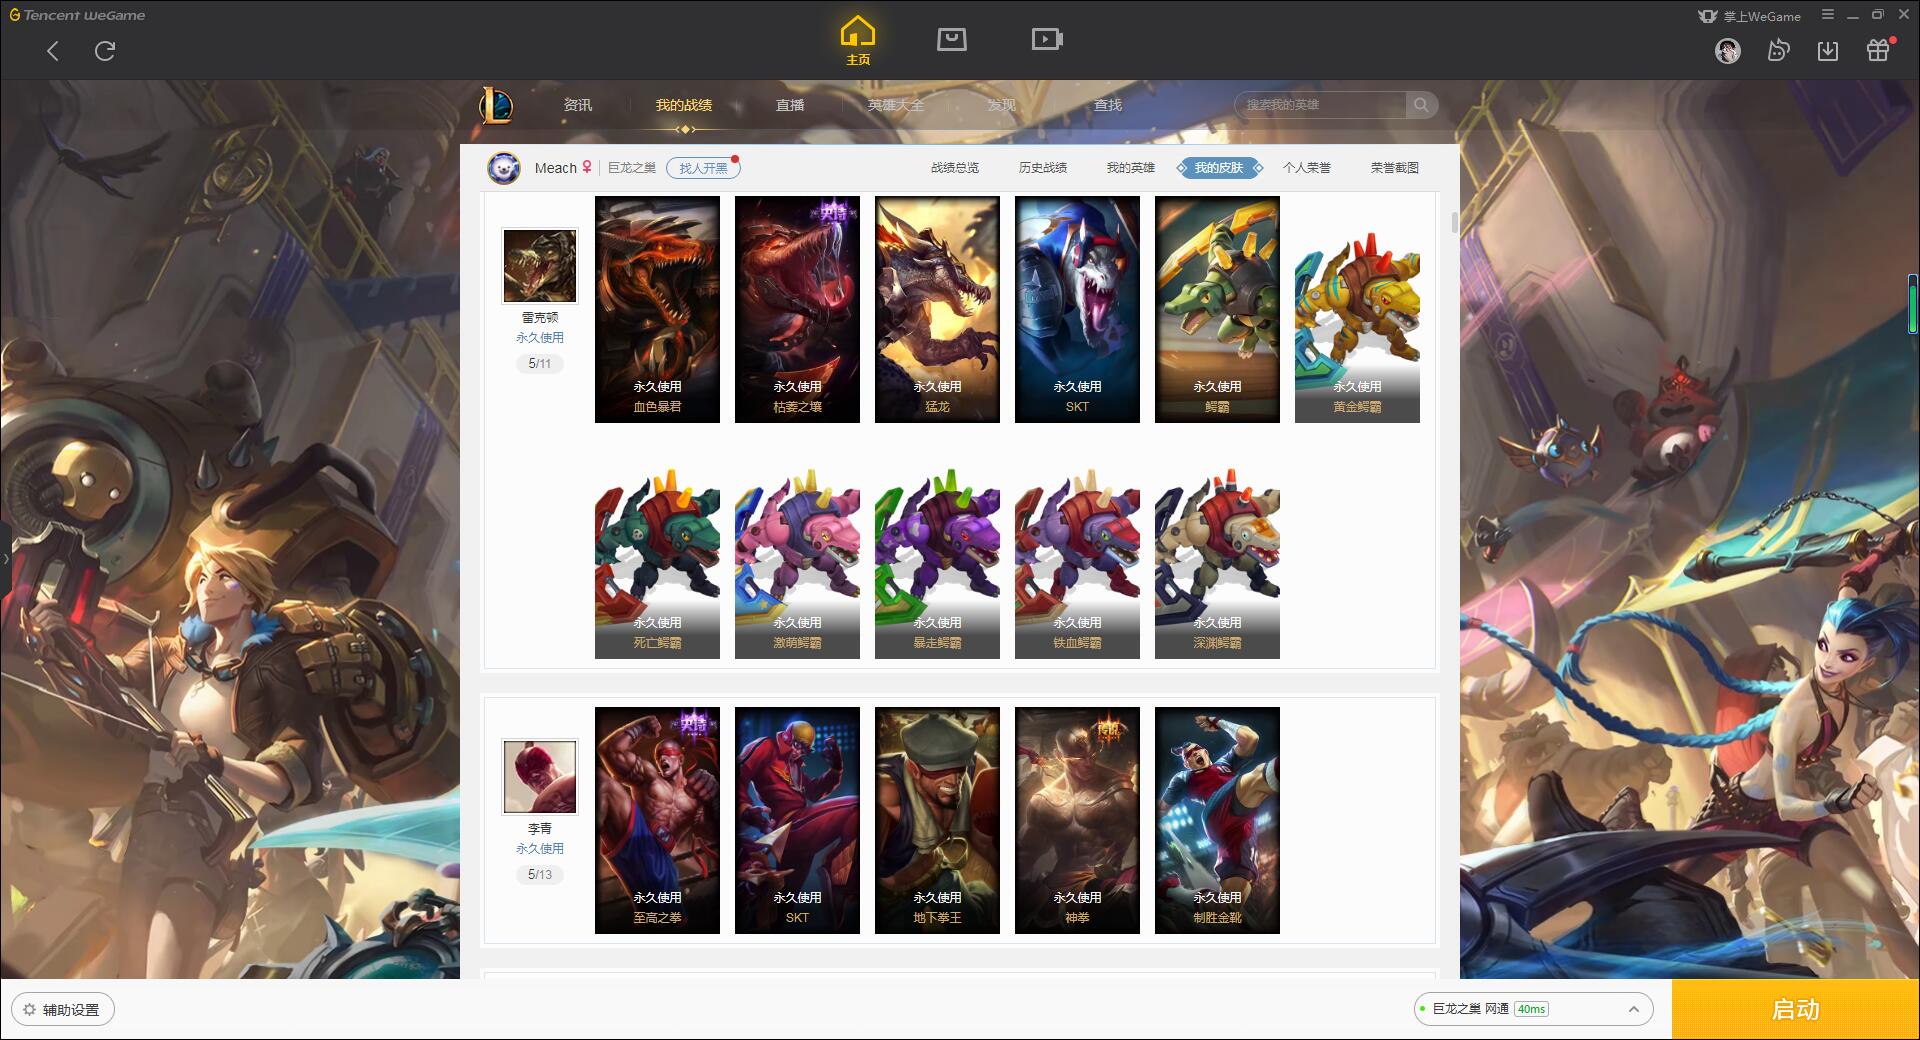Open the 神拳 skin card
Screen dimensions: 1920x1040
(1077, 820)
